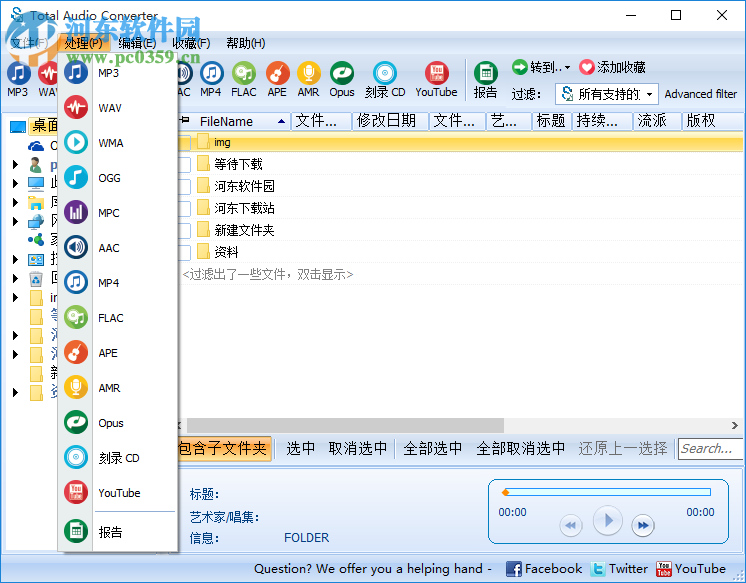Convert to APE via toolbar icon

(x=277, y=79)
